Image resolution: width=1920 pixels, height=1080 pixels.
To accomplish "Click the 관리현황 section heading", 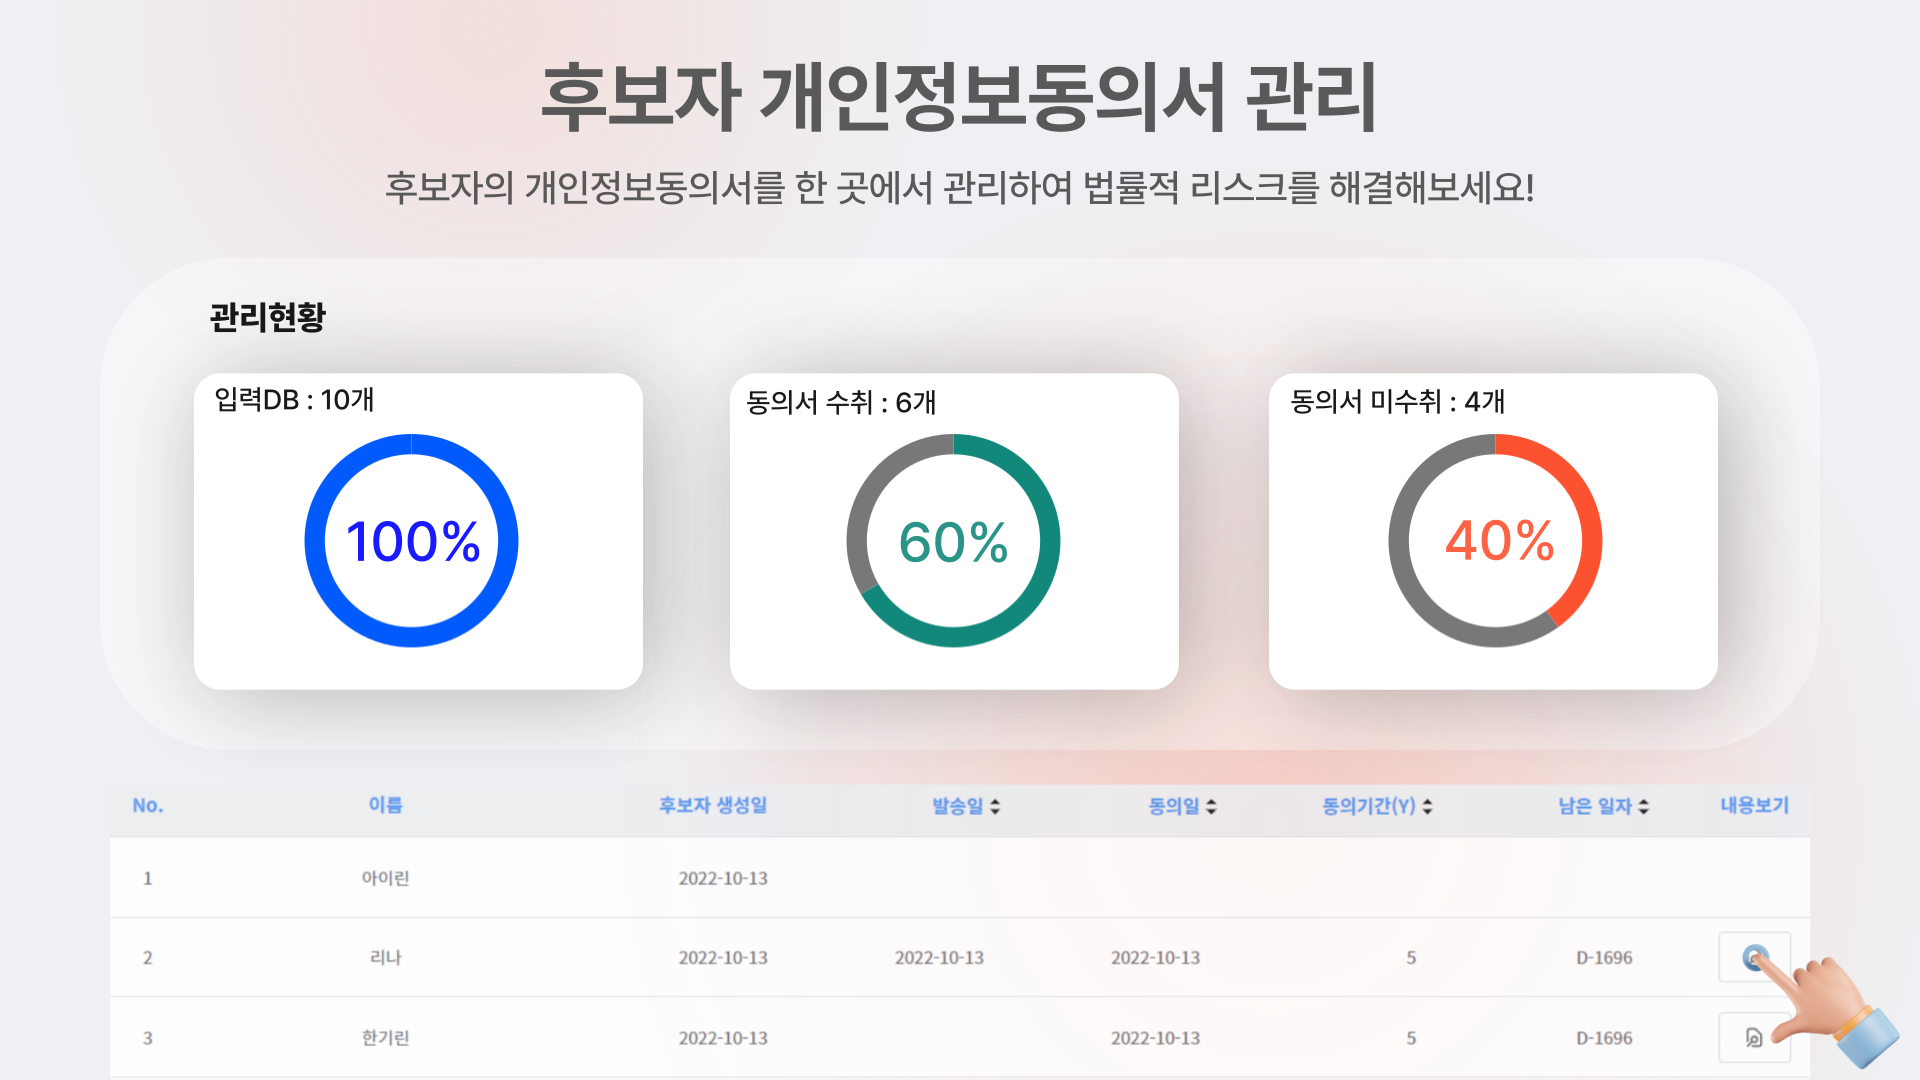I will (267, 317).
